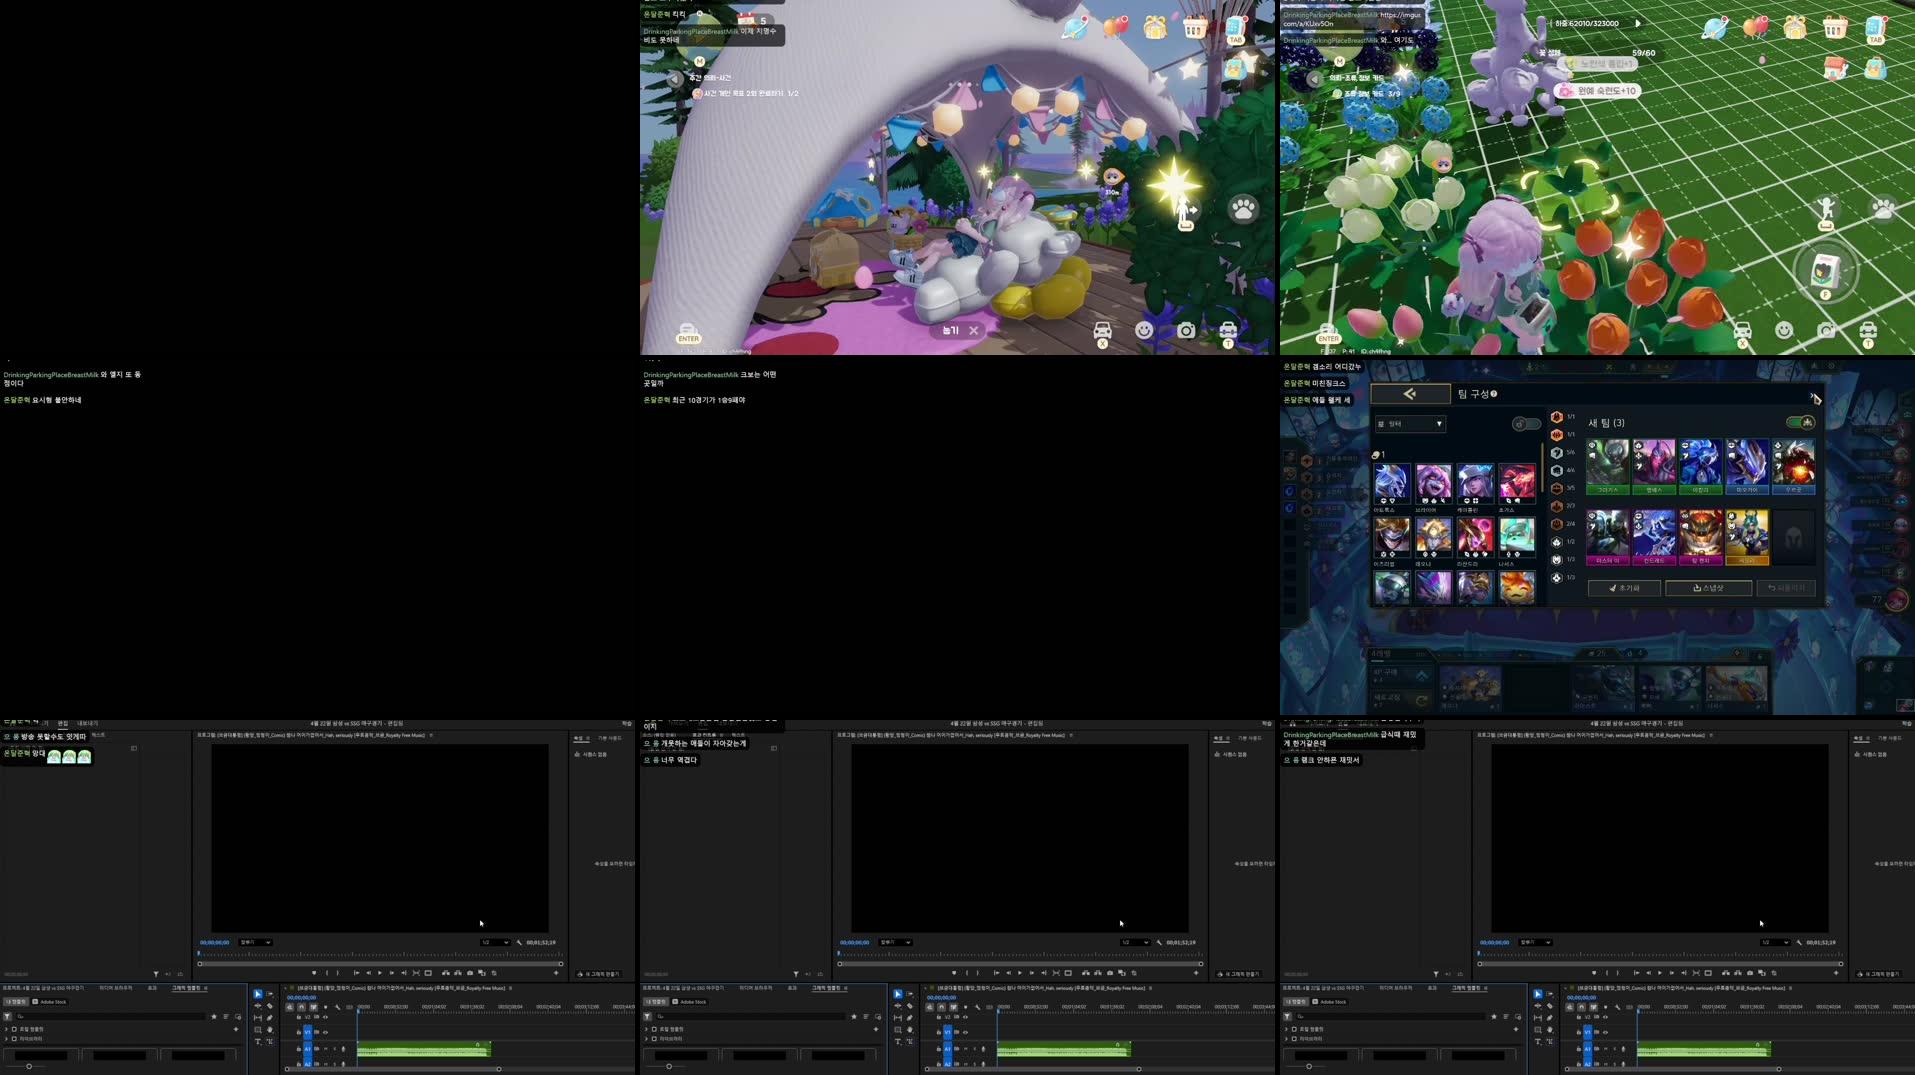
Task: Click the help icon beside 팀 구성
Action: coord(1494,394)
